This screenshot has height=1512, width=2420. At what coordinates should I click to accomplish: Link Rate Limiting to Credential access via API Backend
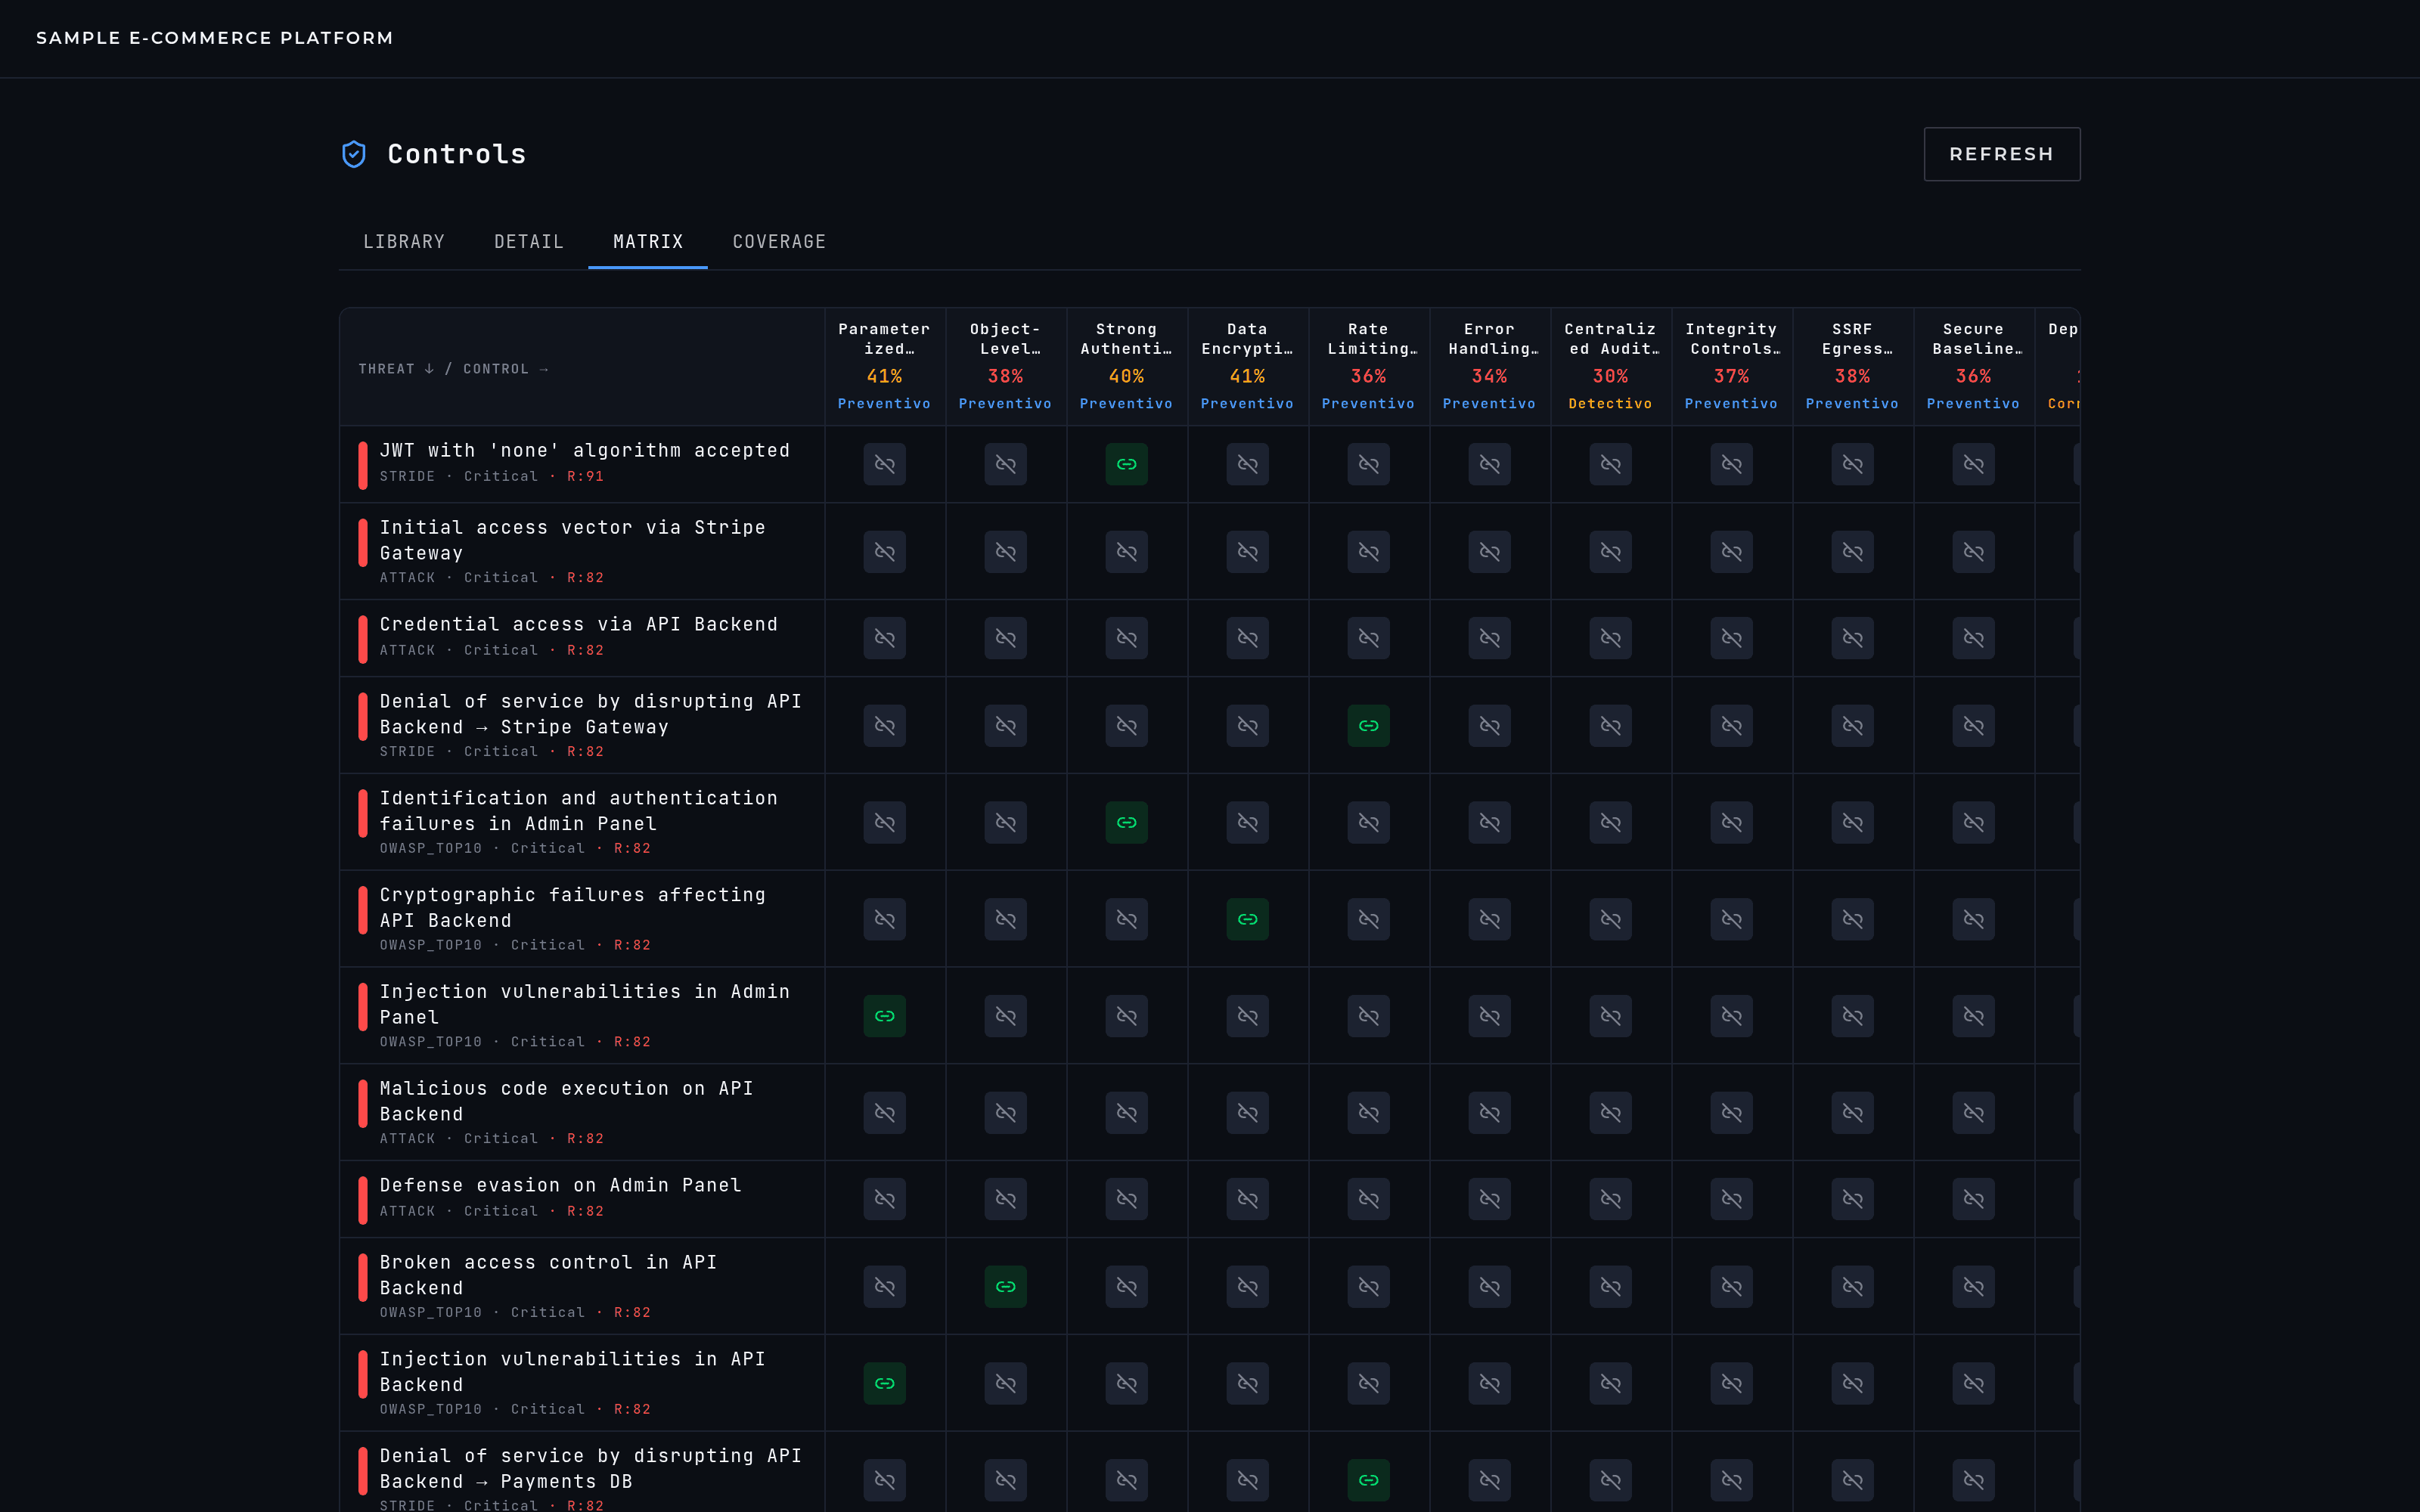click(1368, 638)
